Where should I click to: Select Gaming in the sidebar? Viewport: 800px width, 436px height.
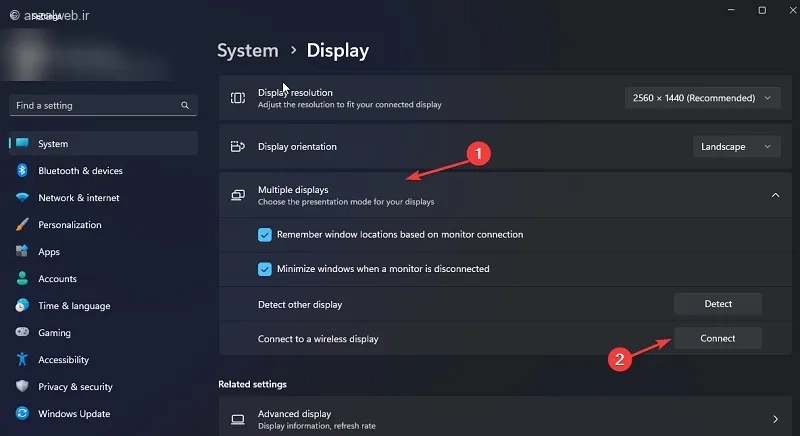(104, 332)
